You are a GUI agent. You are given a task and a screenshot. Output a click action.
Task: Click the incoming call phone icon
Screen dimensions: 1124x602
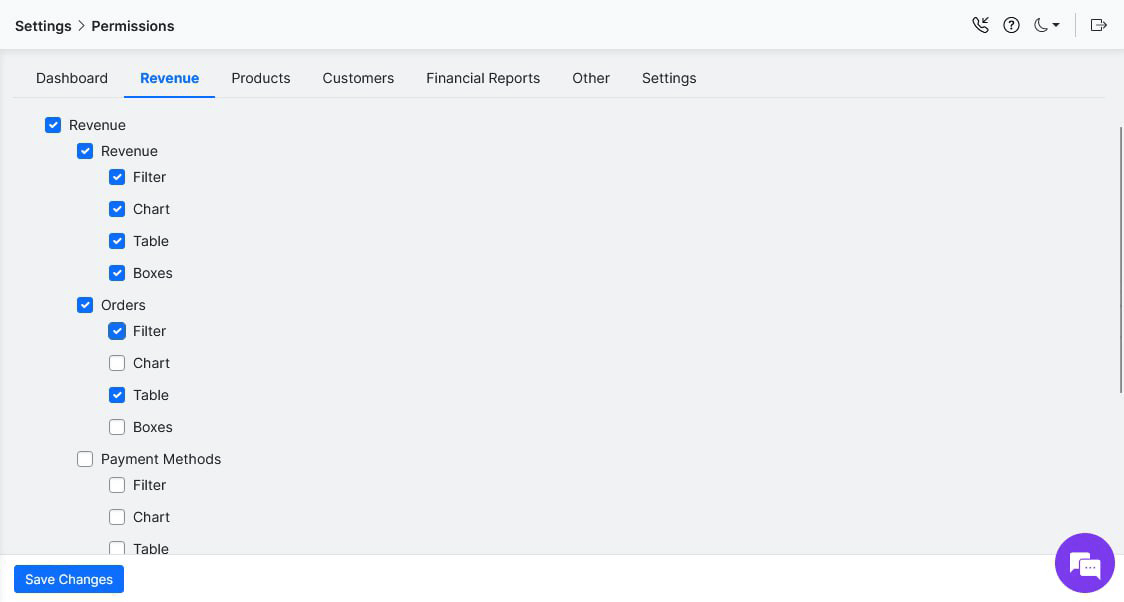[x=981, y=25]
